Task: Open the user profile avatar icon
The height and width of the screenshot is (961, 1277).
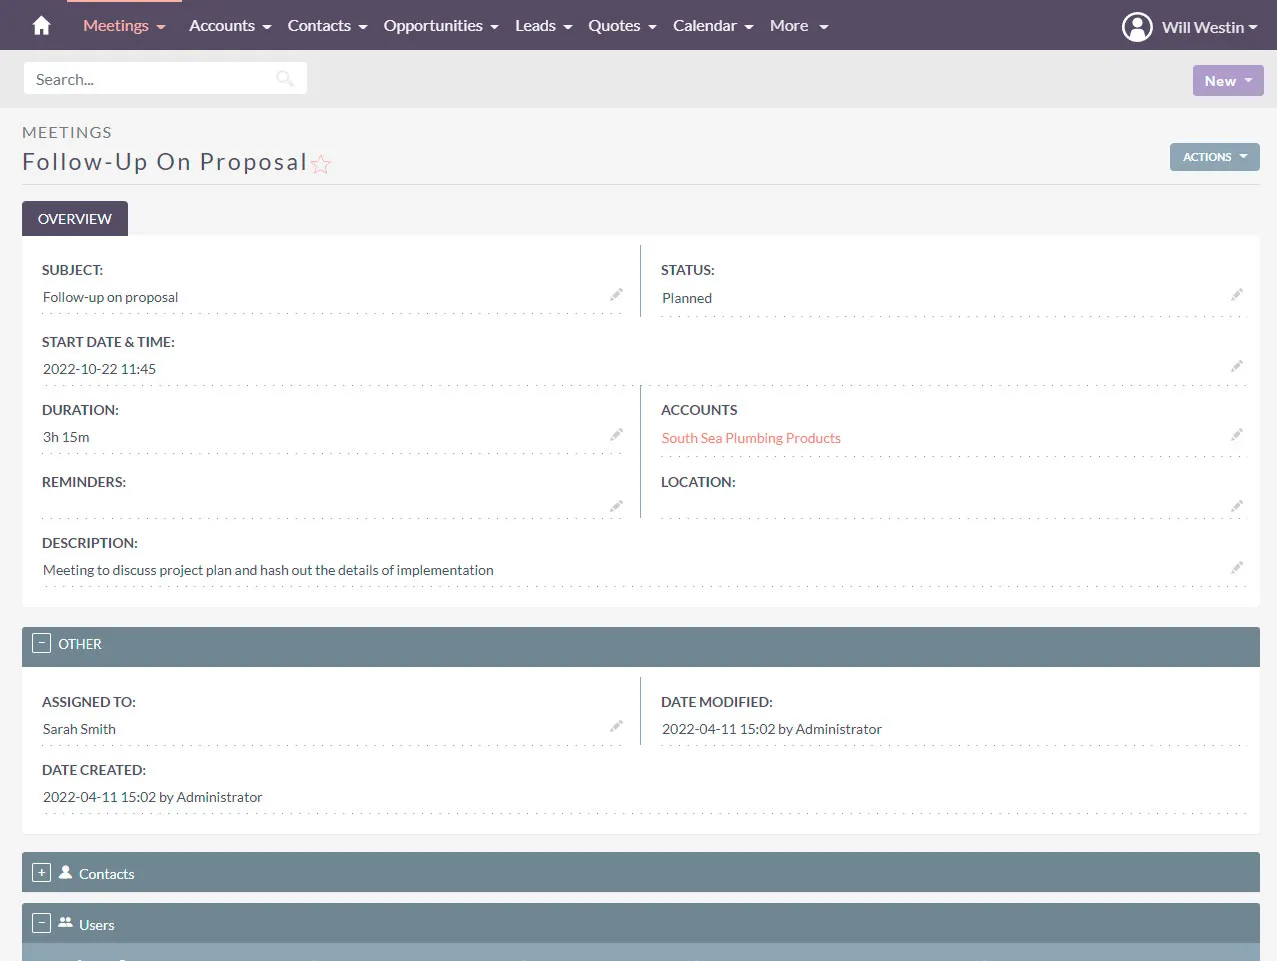Action: [1137, 27]
